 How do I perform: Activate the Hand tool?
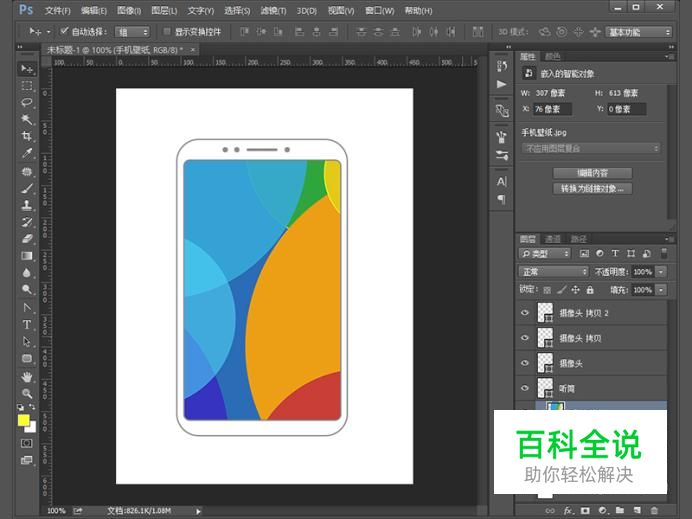27,376
